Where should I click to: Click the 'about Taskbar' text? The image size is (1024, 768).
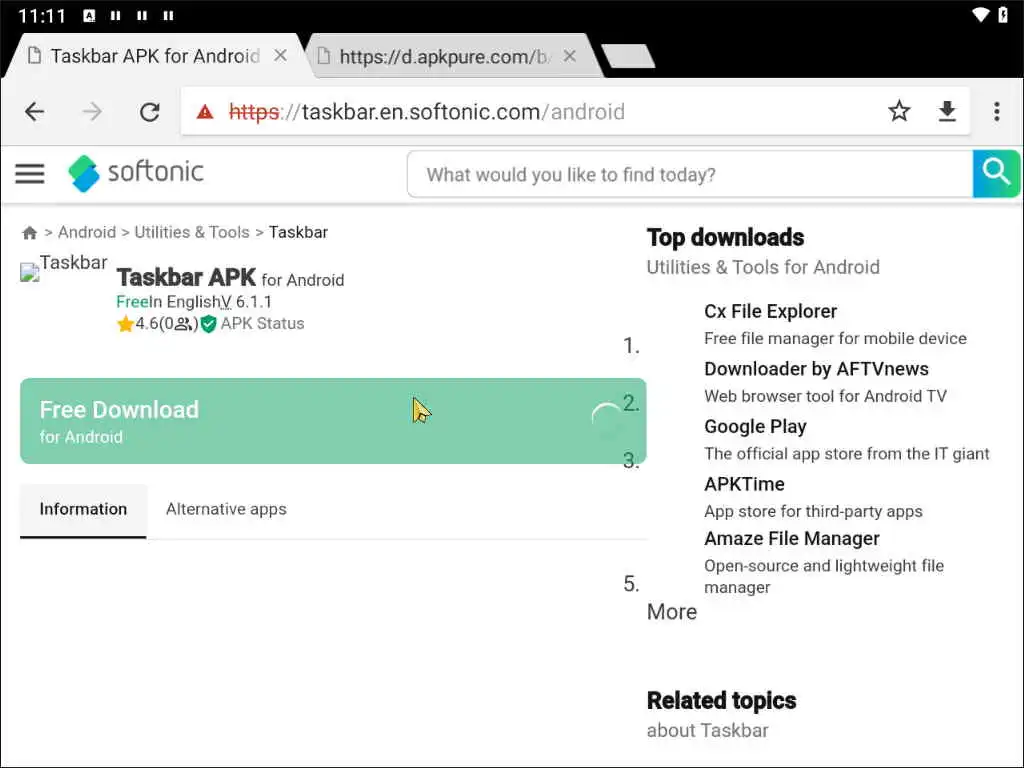click(708, 730)
